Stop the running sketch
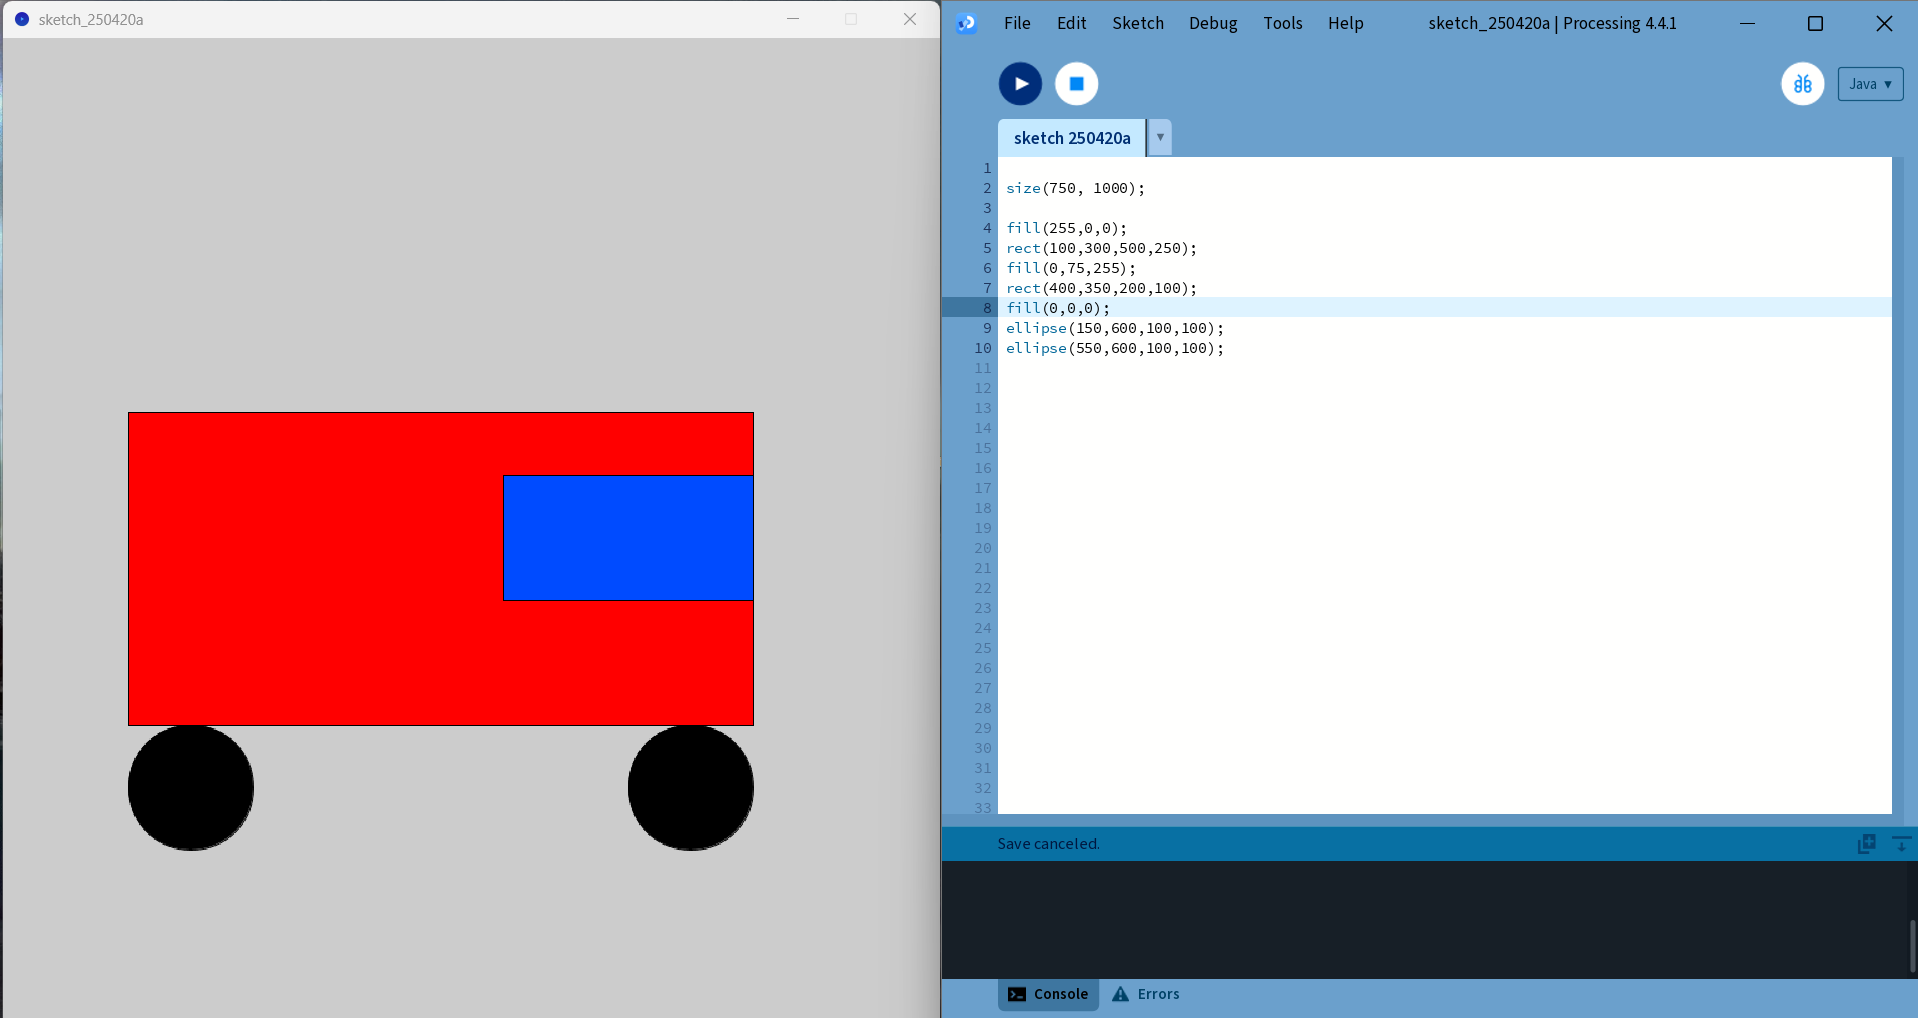This screenshot has width=1918, height=1018. (x=1075, y=84)
